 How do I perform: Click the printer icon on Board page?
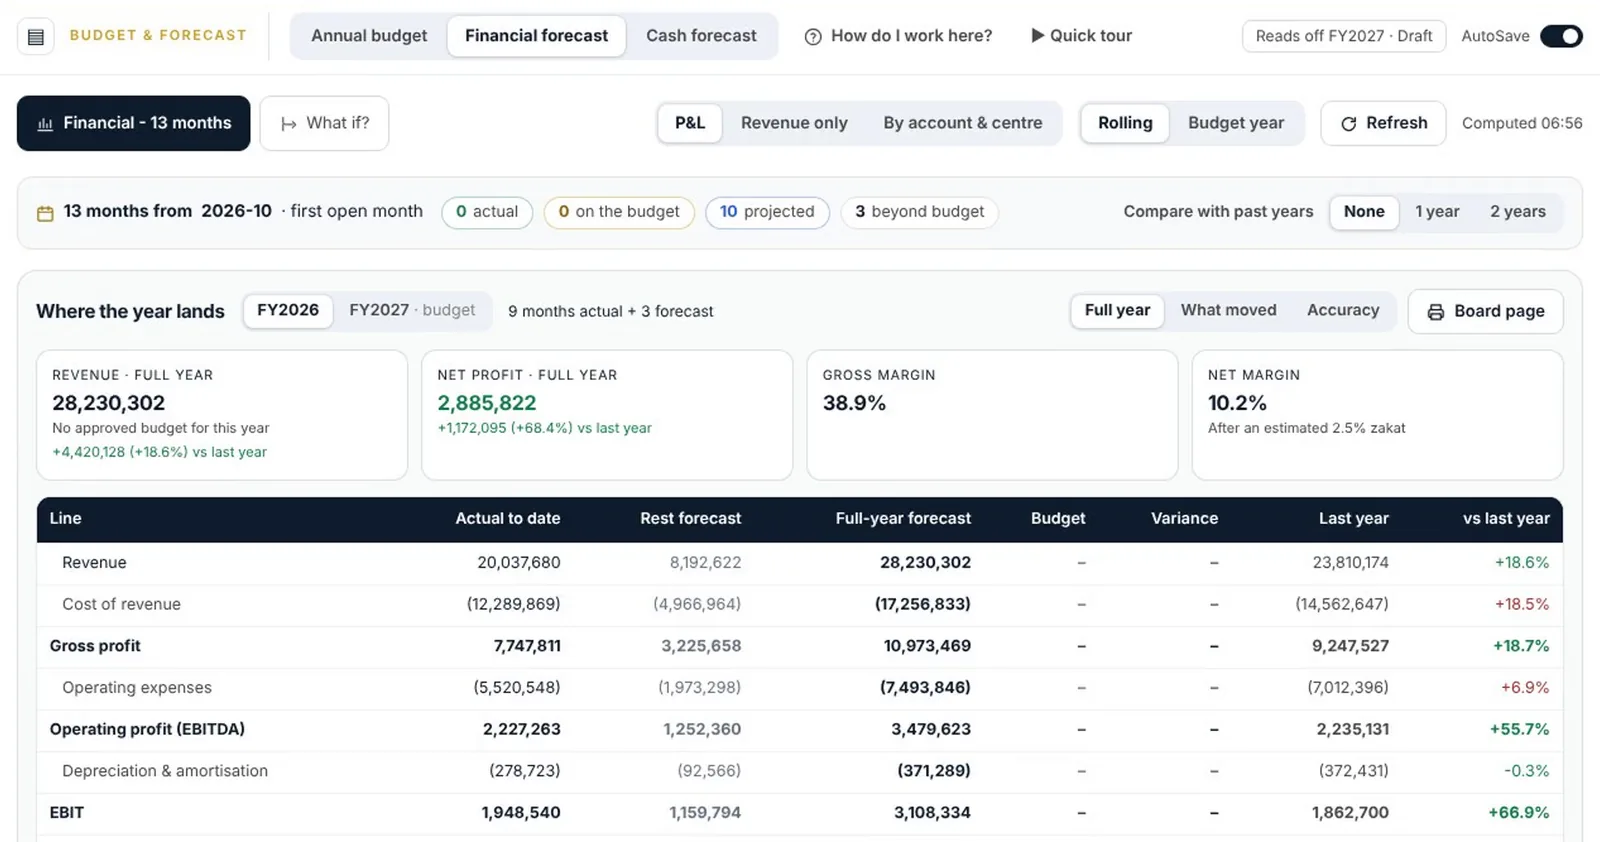click(1435, 312)
